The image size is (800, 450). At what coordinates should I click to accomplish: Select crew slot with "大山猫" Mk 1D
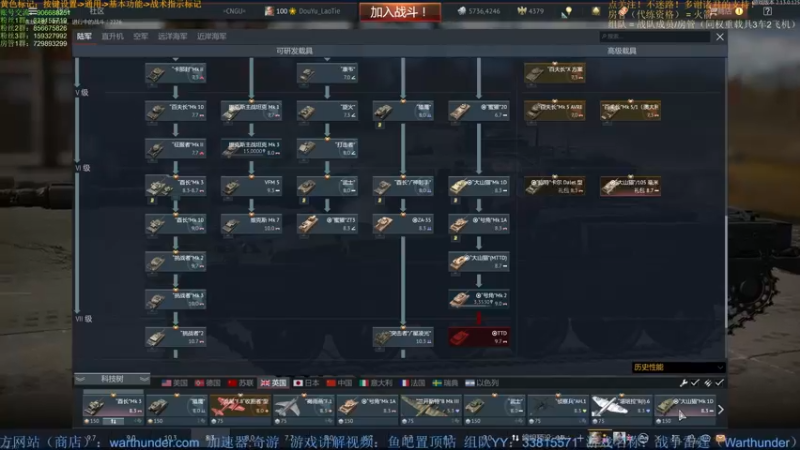[684, 409]
